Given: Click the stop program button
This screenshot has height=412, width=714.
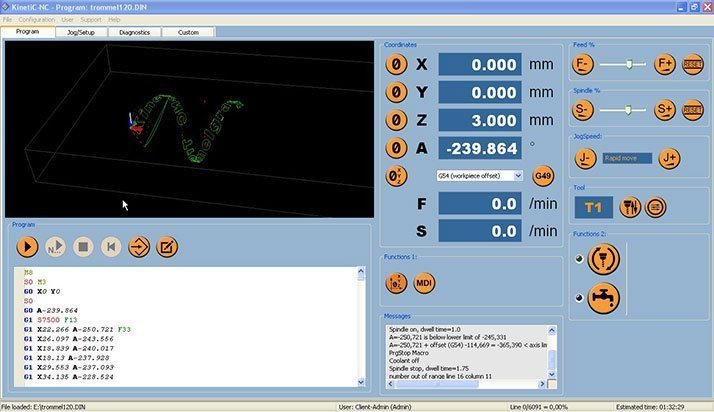Looking at the screenshot, I should pyautogui.click(x=84, y=246).
